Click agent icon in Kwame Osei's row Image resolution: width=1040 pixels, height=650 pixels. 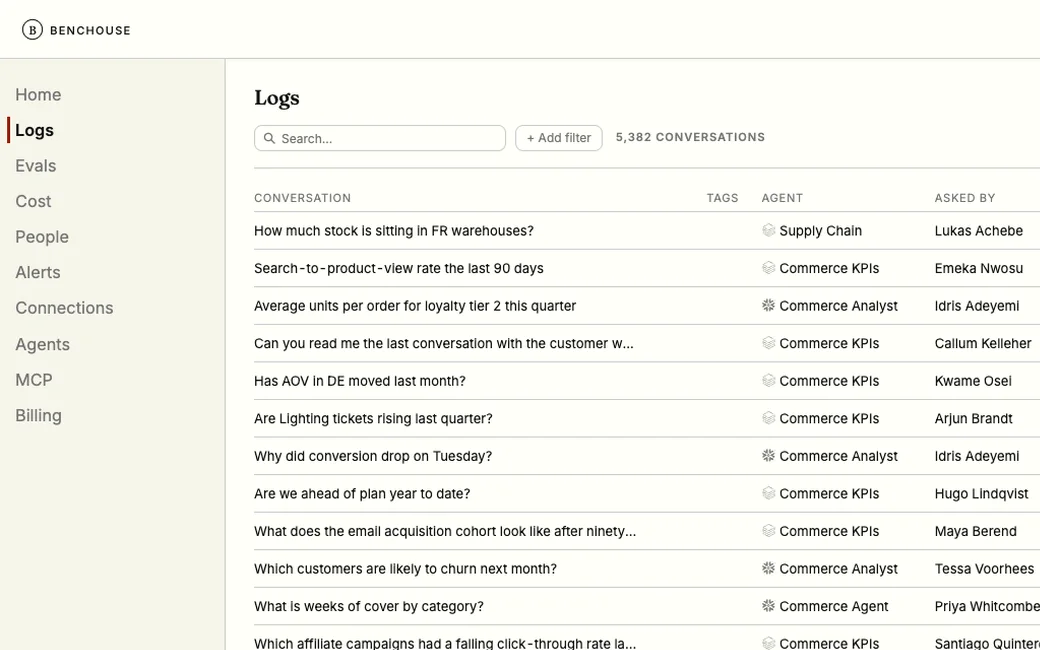point(768,381)
